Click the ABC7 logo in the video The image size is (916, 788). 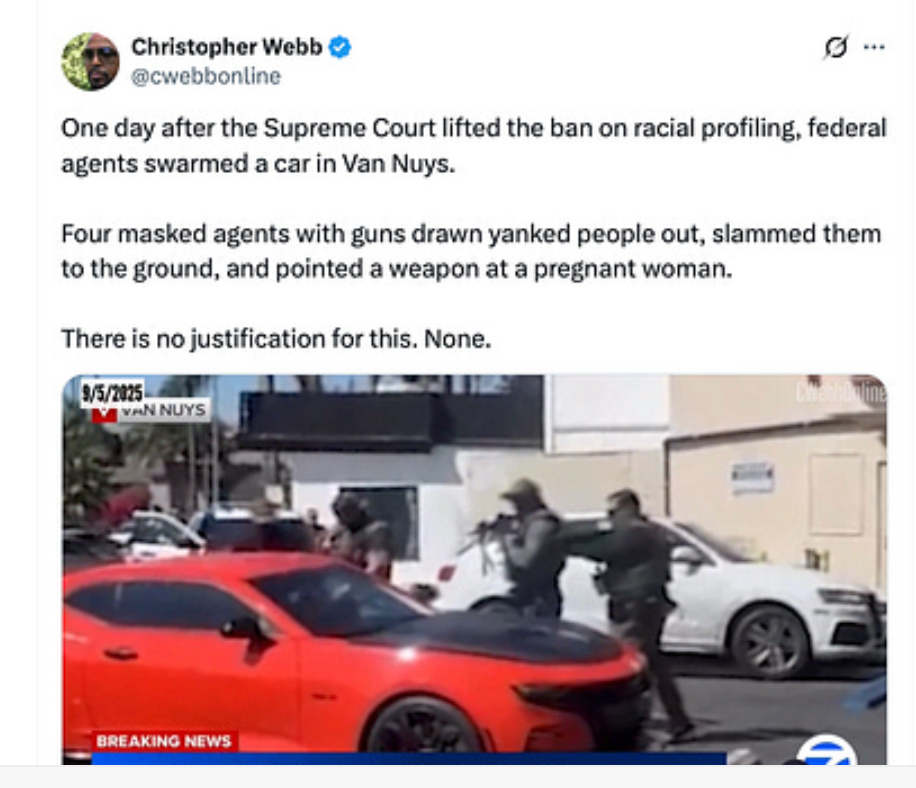[x=827, y=750]
